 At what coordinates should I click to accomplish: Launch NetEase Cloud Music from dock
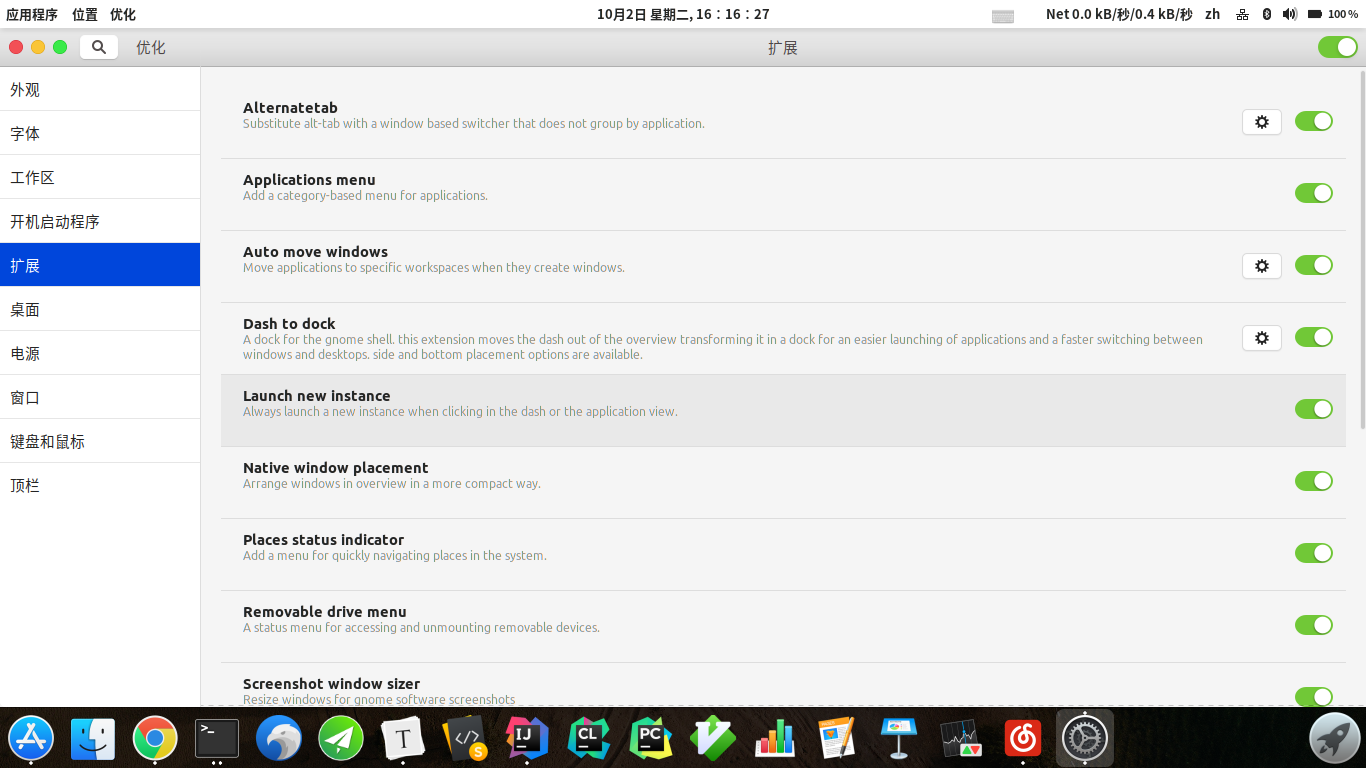pyautogui.click(x=1023, y=739)
